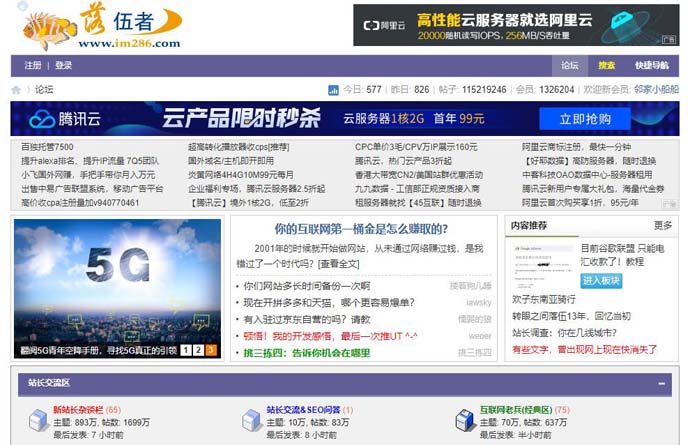The width and height of the screenshot is (690, 445).
Task: Open new member 邻家小船船 profile
Action: pos(656,90)
